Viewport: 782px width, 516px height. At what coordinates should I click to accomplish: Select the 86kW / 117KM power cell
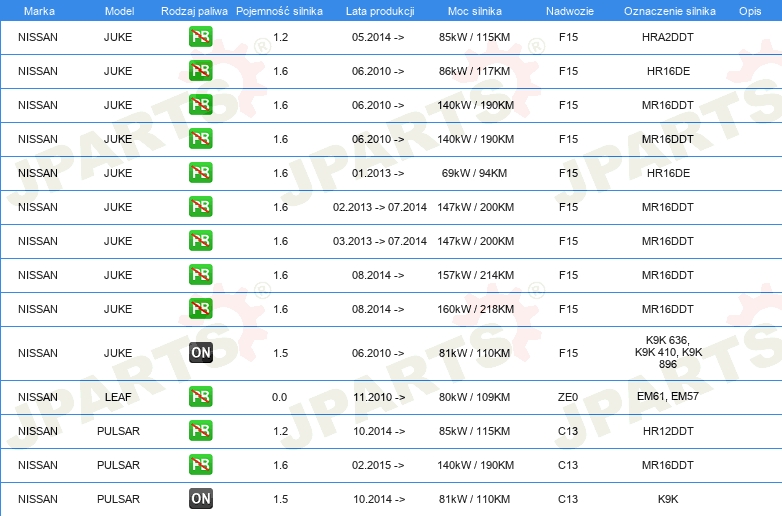coord(474,71)
